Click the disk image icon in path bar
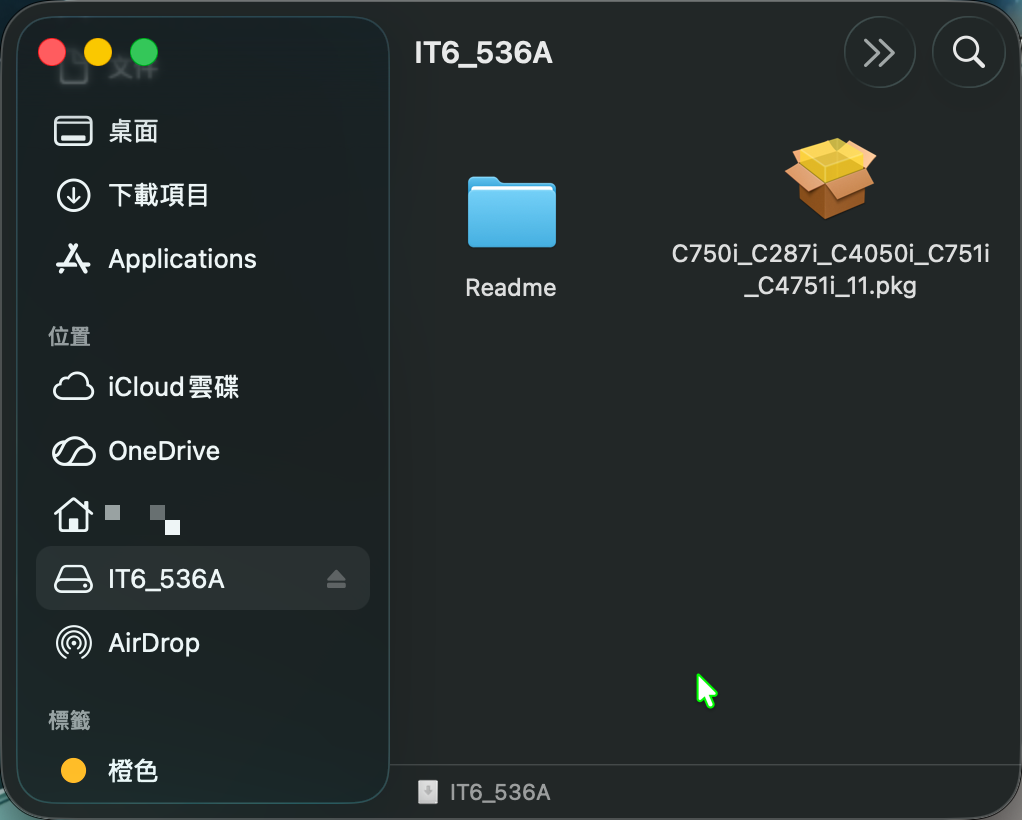 (x=428, y=792)
